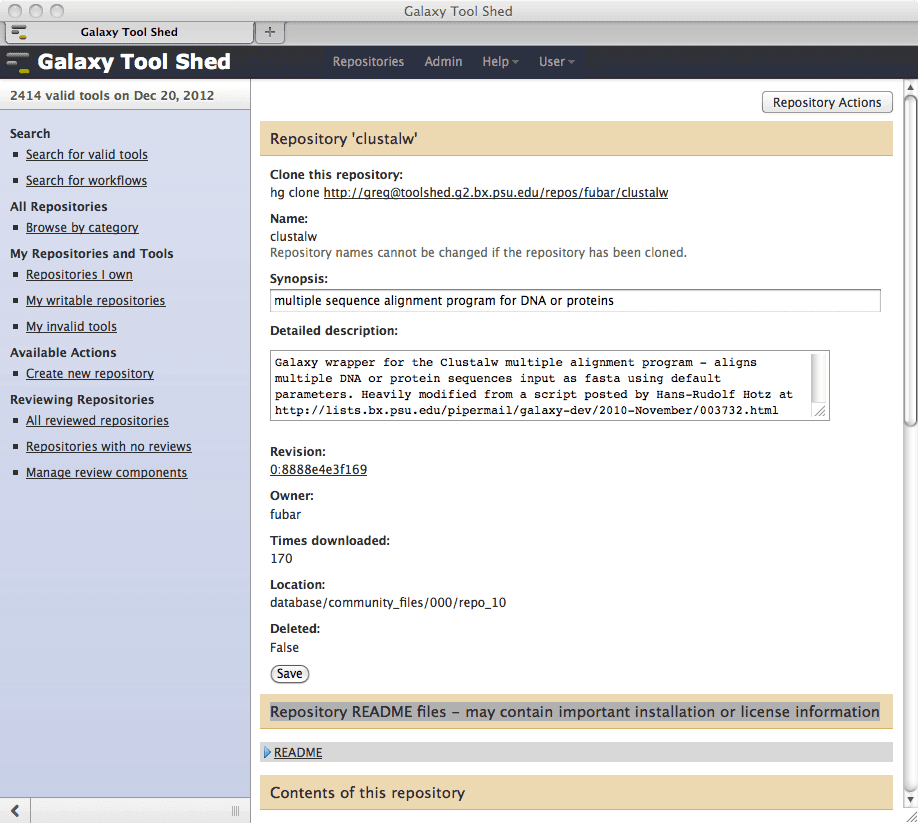Open the Repositories menu item
The height and width of the screenshot is (823, 918).
368,62
